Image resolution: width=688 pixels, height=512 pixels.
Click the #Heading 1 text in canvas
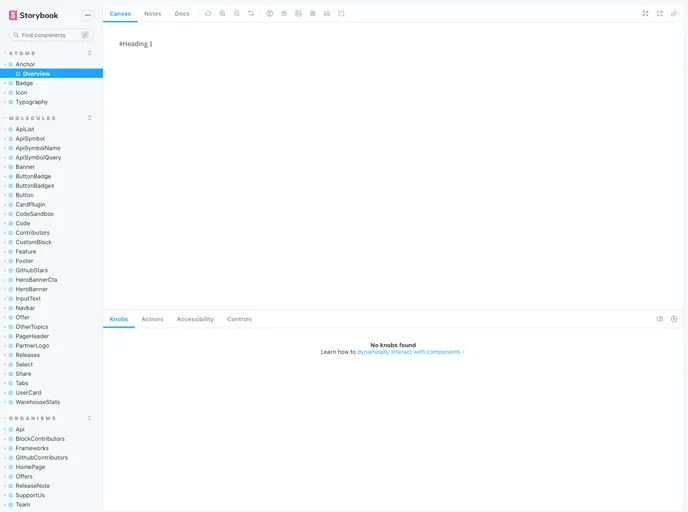tap(136, 44)
